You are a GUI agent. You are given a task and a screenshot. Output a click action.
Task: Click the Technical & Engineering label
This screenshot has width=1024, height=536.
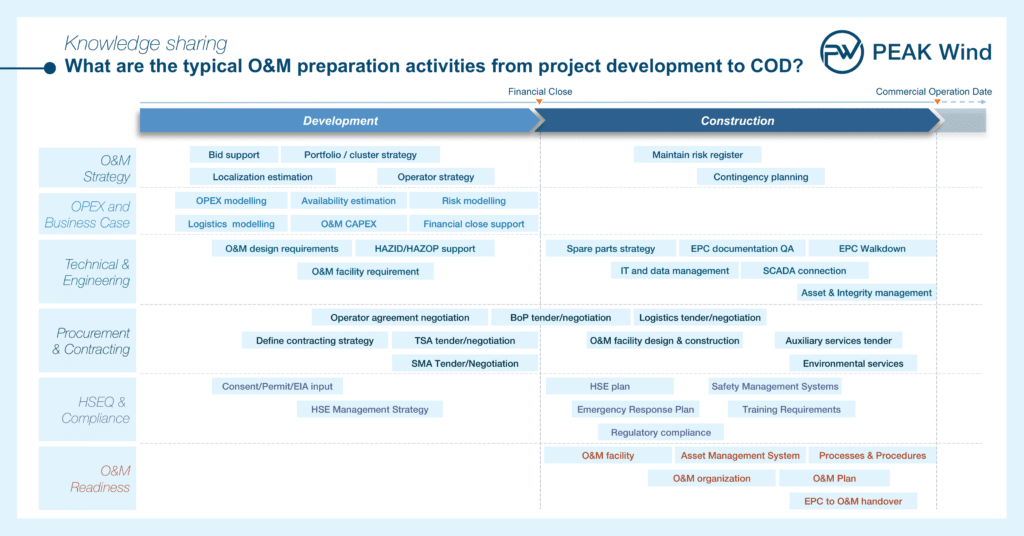tap(88, 272)
